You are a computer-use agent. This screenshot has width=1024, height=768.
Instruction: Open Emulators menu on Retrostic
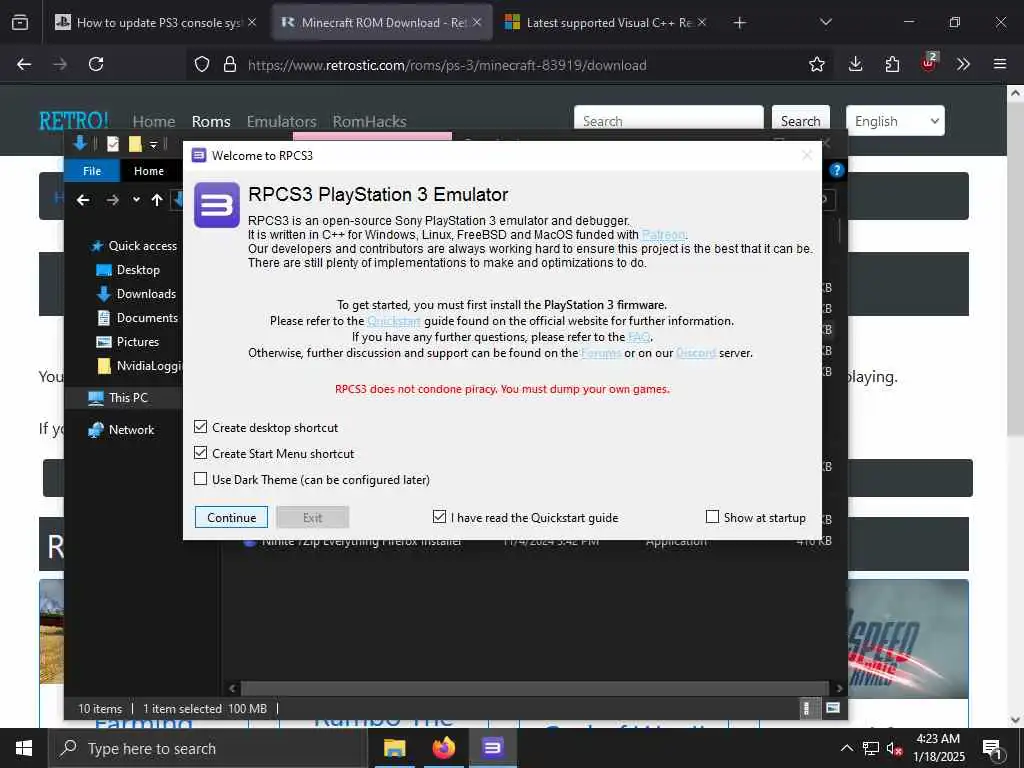point(281,121)
